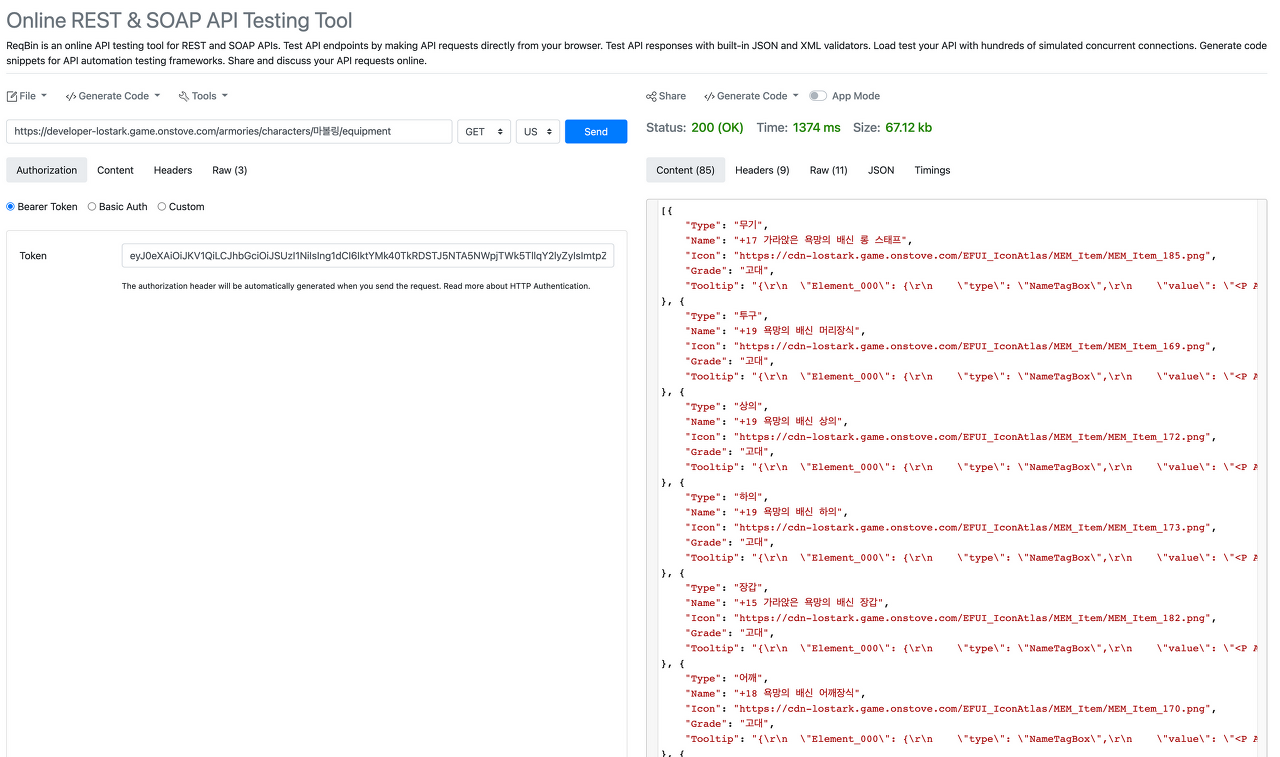Open the File menu in left toolbar
This screenshot has width=1280, height=757.
(27, 96)
